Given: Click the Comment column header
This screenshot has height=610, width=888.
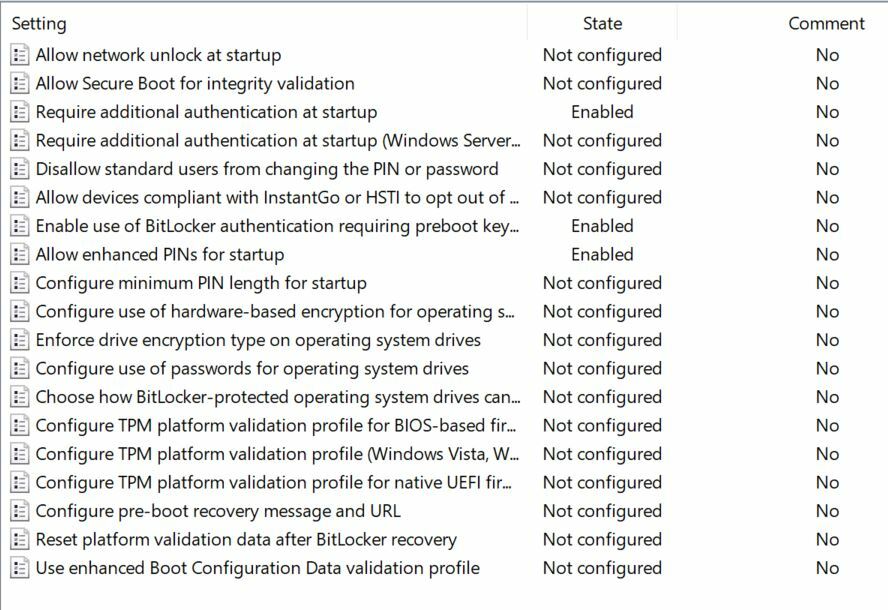Looking at the screenshot, I should click(826, 23).
